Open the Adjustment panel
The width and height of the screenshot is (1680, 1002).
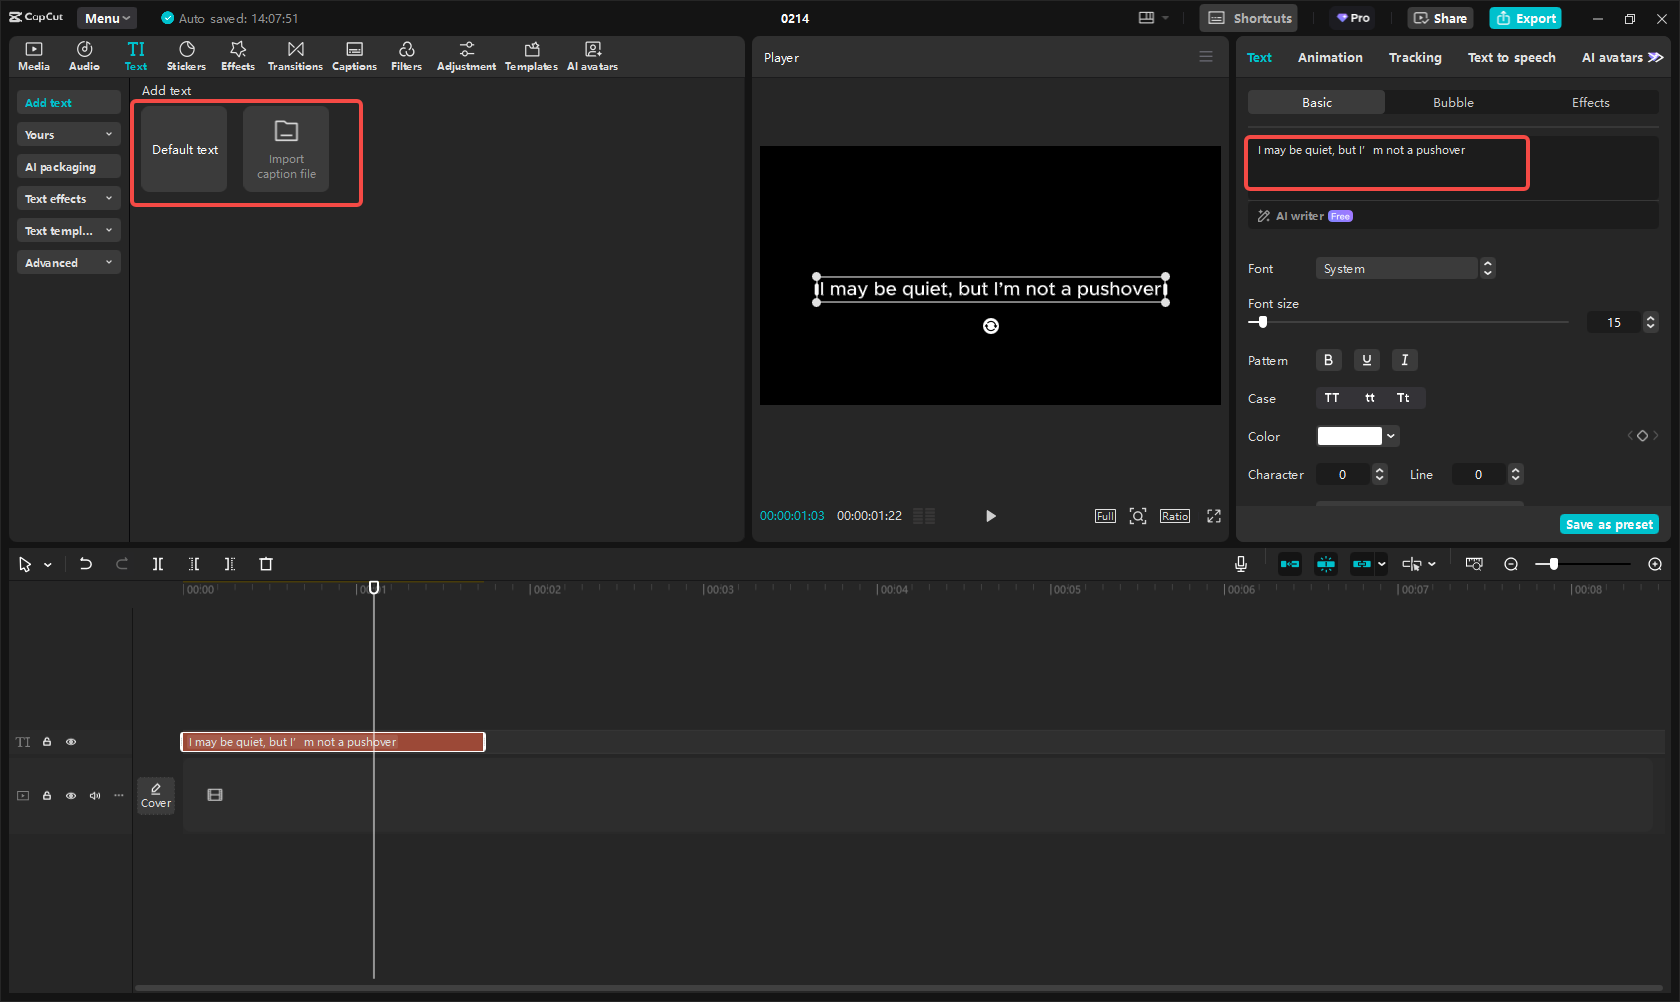(x=466, y=56)
